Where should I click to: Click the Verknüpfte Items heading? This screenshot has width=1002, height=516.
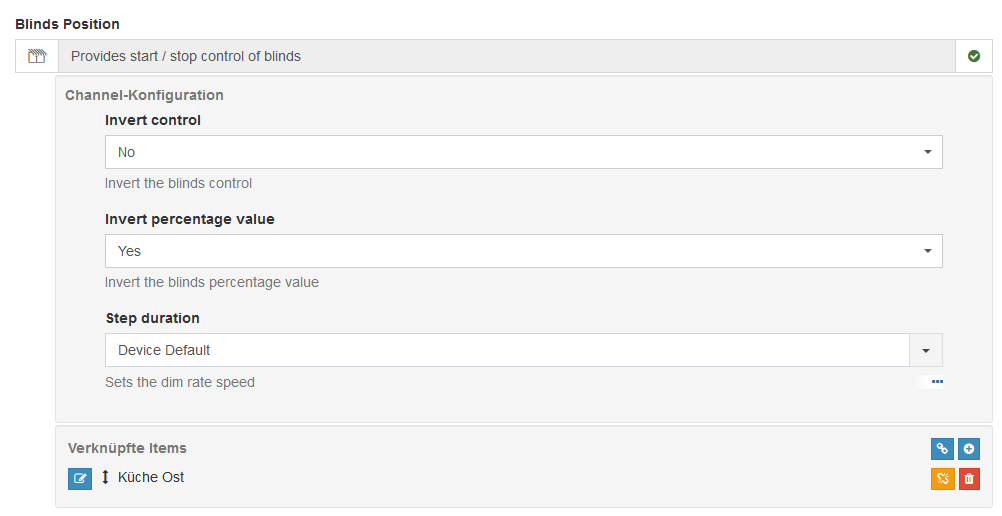coord(127,448)
